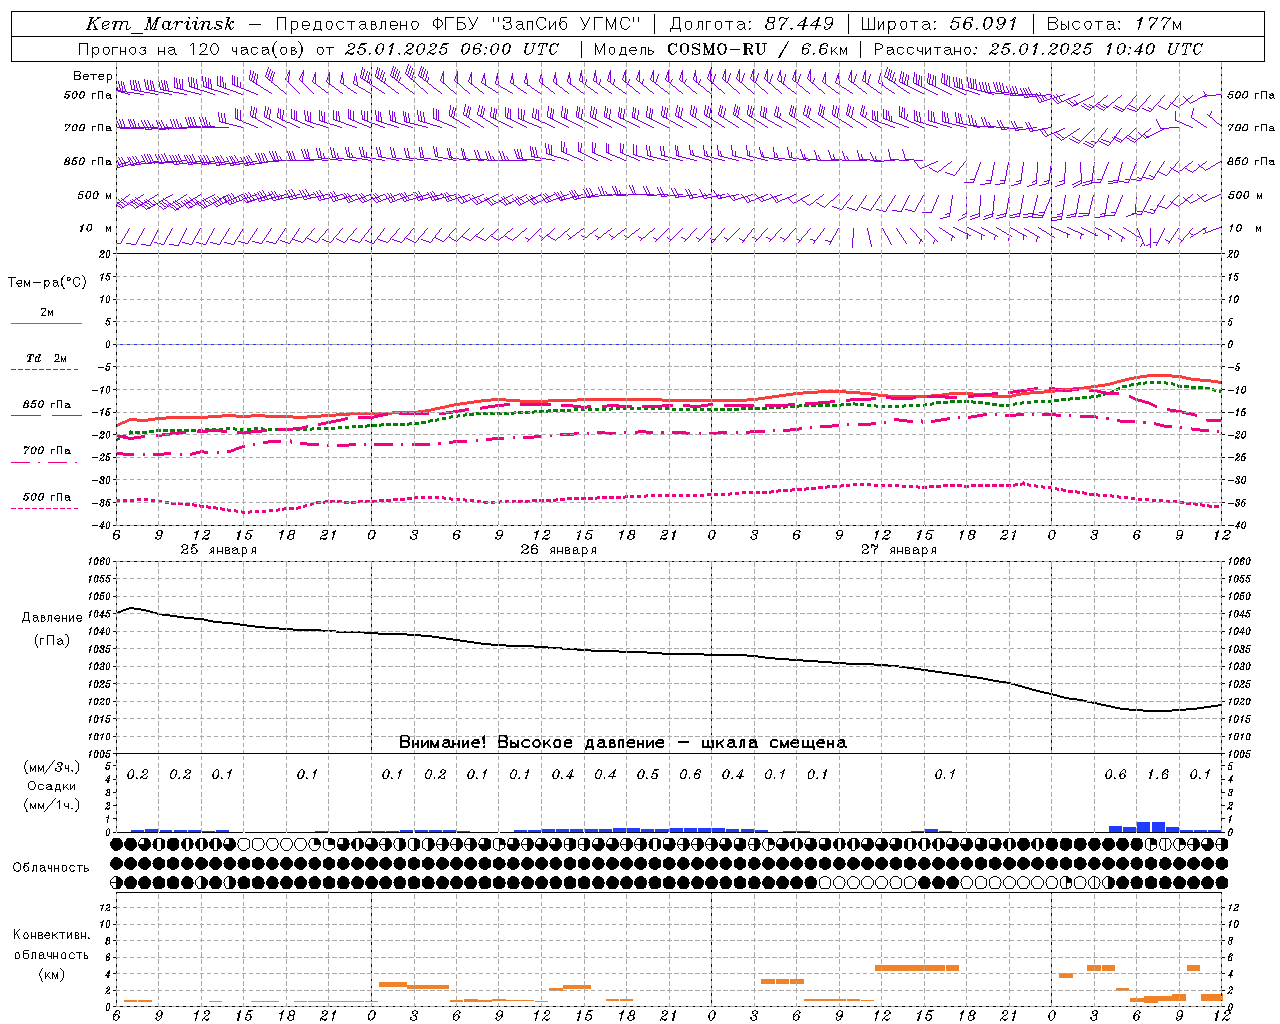Screen dimensions: 1280x1024
Task: Click the Ветер section label
Action: (92, 76)
